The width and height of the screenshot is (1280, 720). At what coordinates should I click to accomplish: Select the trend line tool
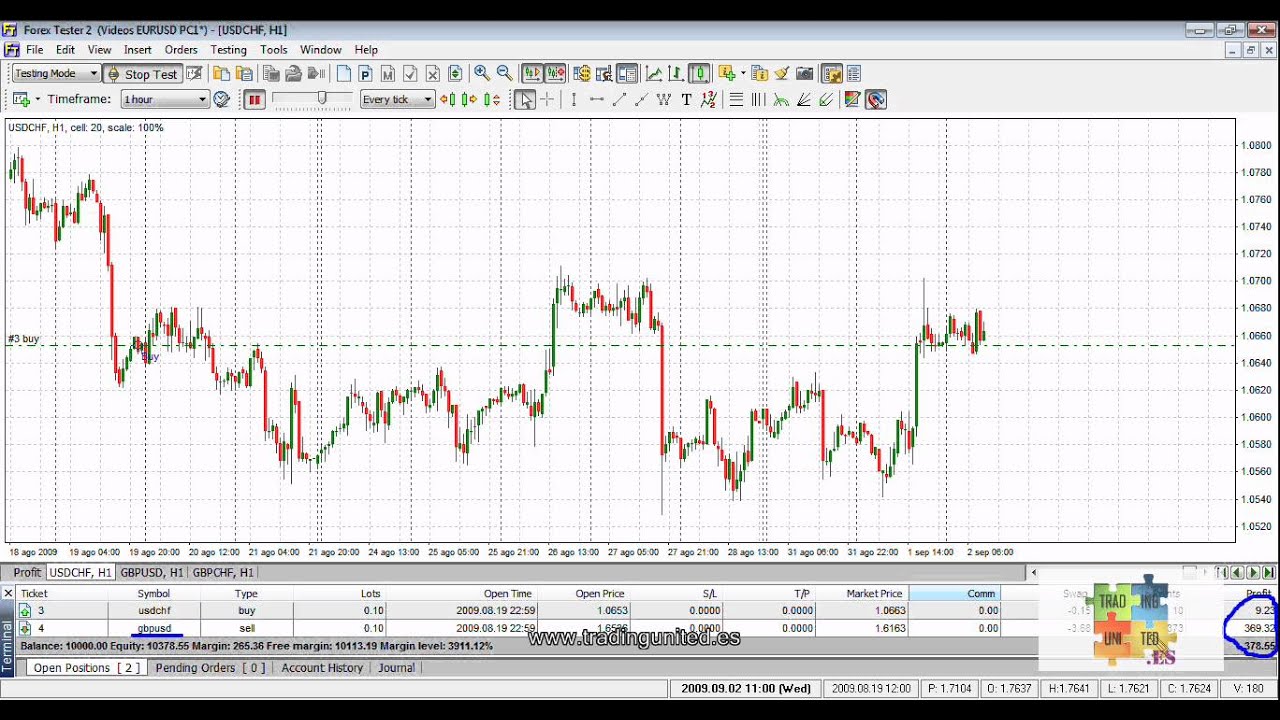pos(619,100)
